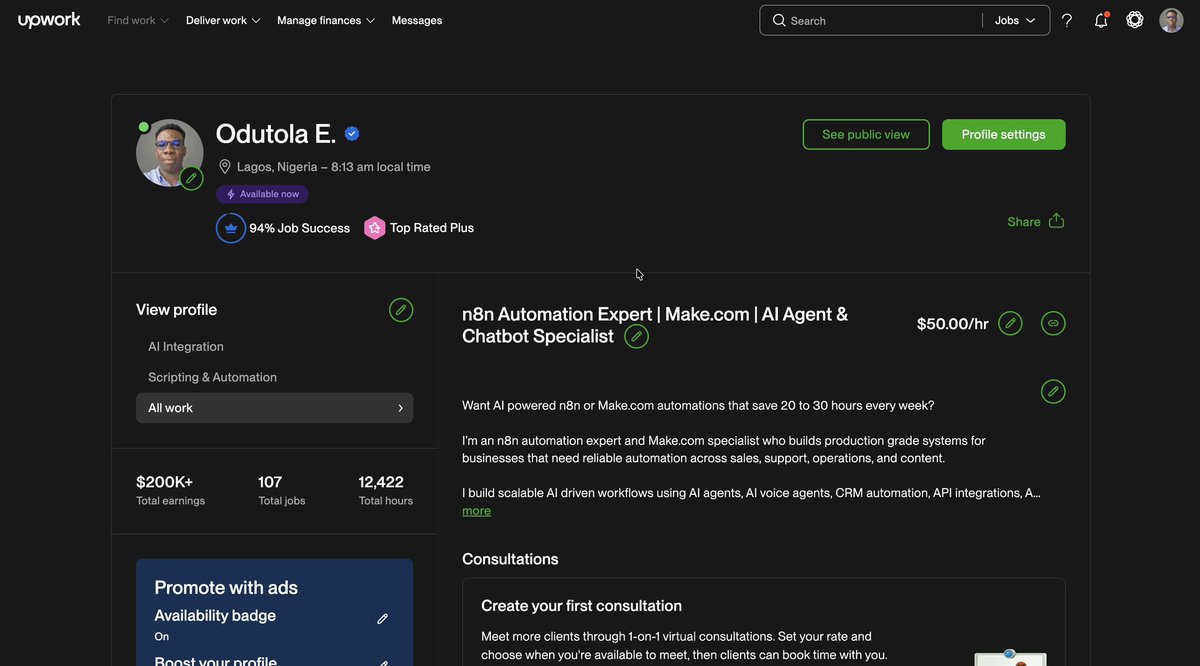Expand the Deliver work menu
Image resolution: width=1200 pixels, height=666 pixels.
tap(223, 20)
